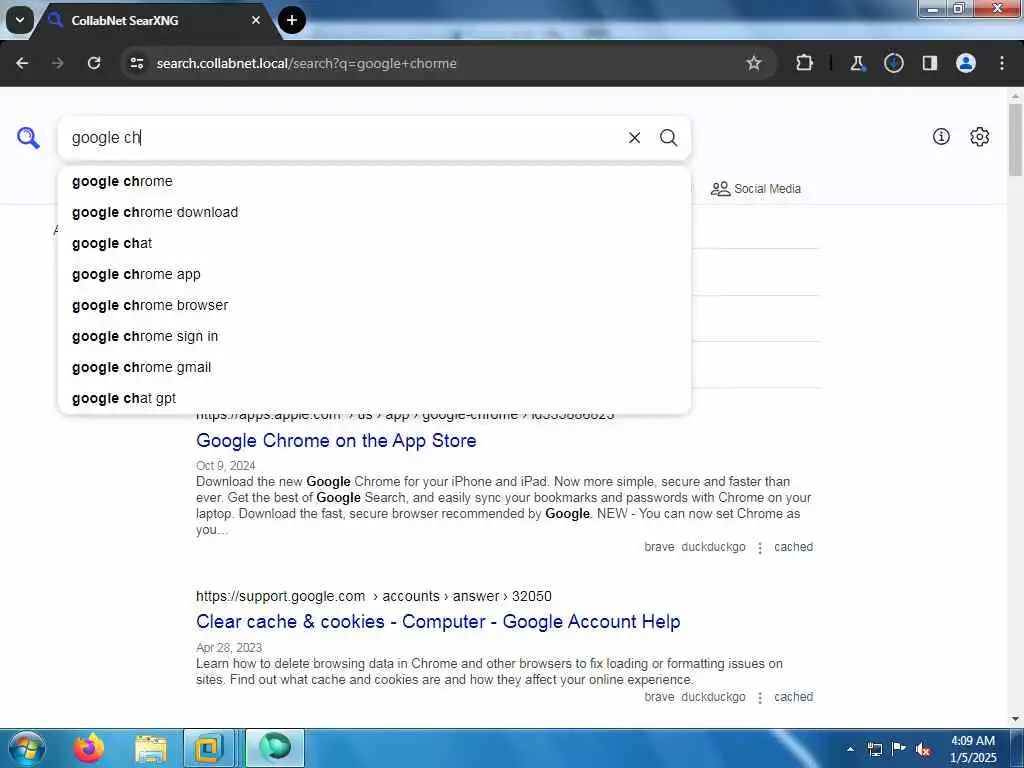Viewport: 1024px width, 768px height.
Task: Click the muted volume tray icon
Action: (923, 750)
